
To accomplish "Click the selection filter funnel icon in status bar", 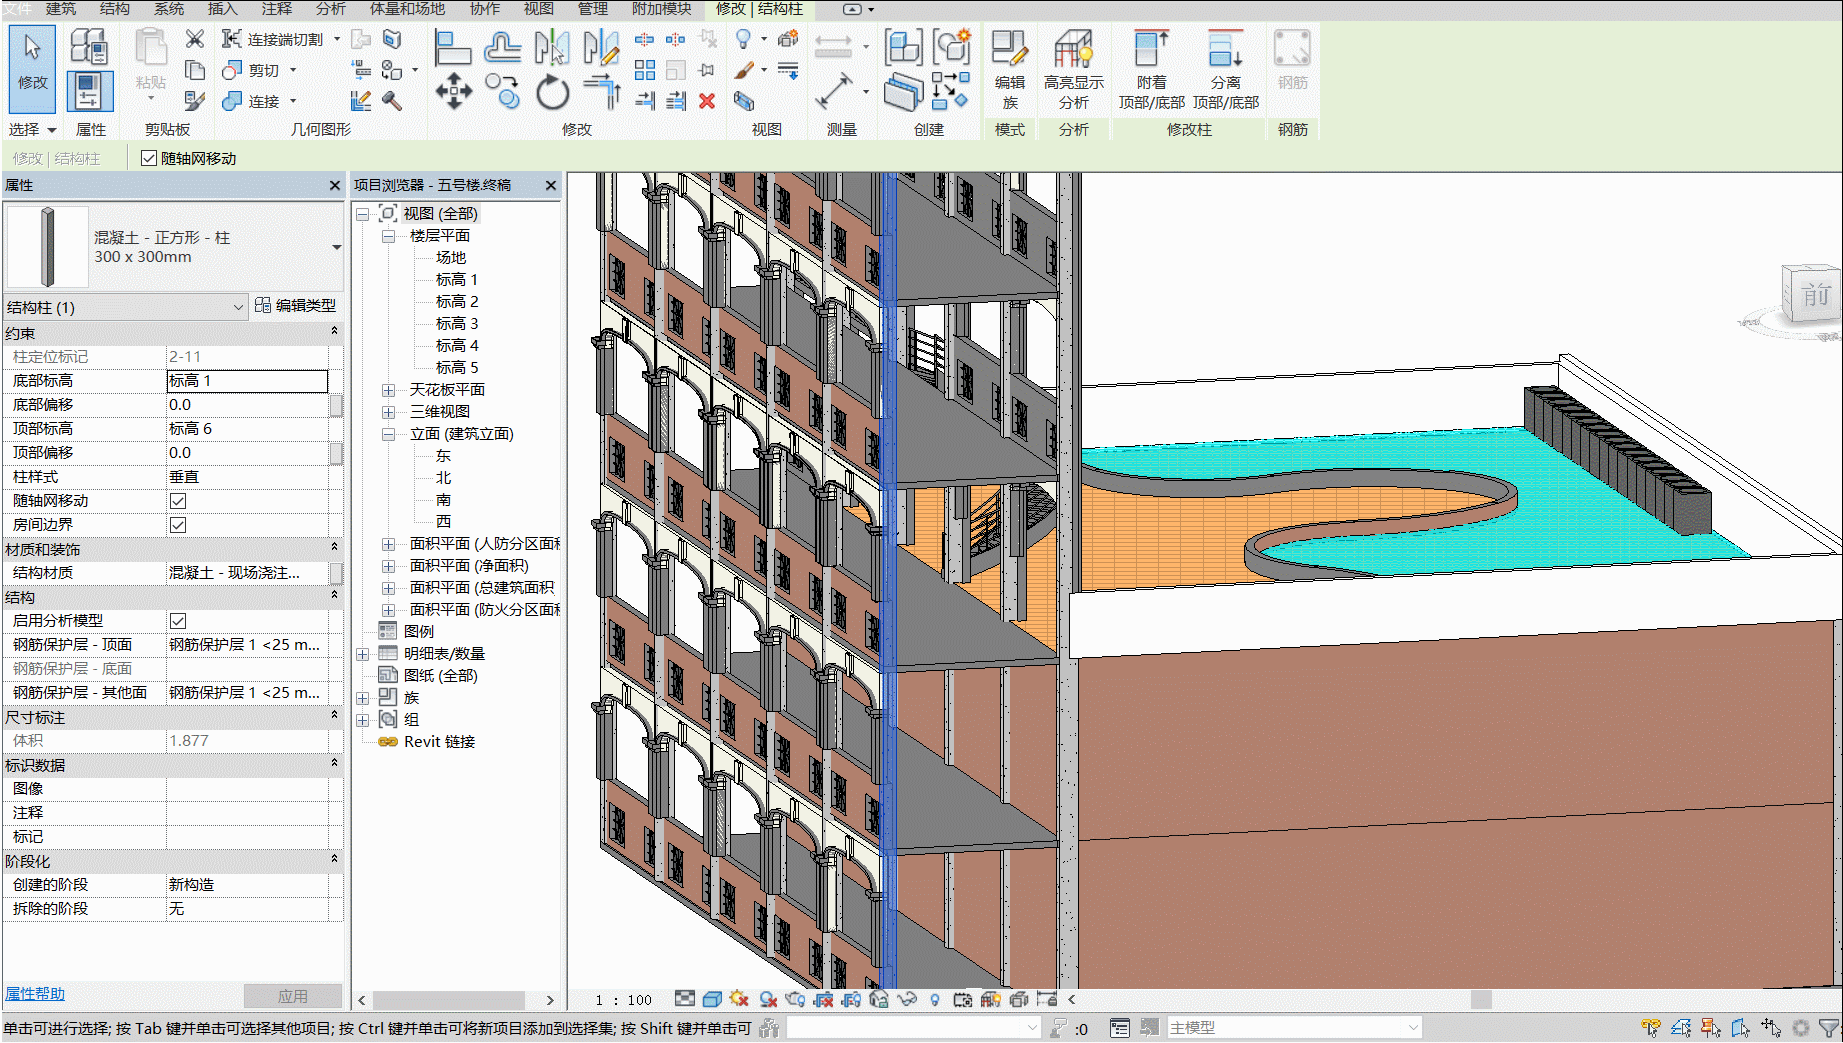I will pos(1828,1027).
